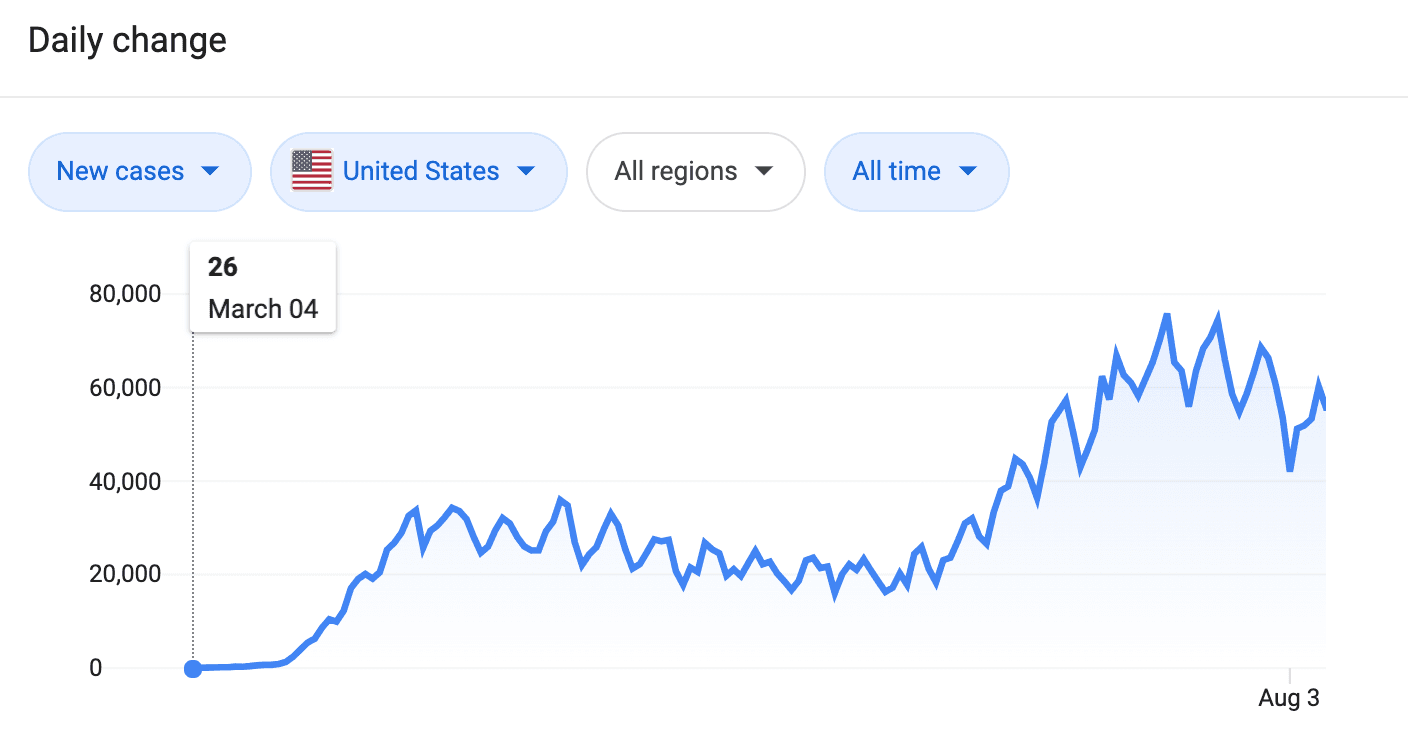The width and height of the screenshot is (1408, 742).
Task: Click the Daily change heading
Action: 128,41
